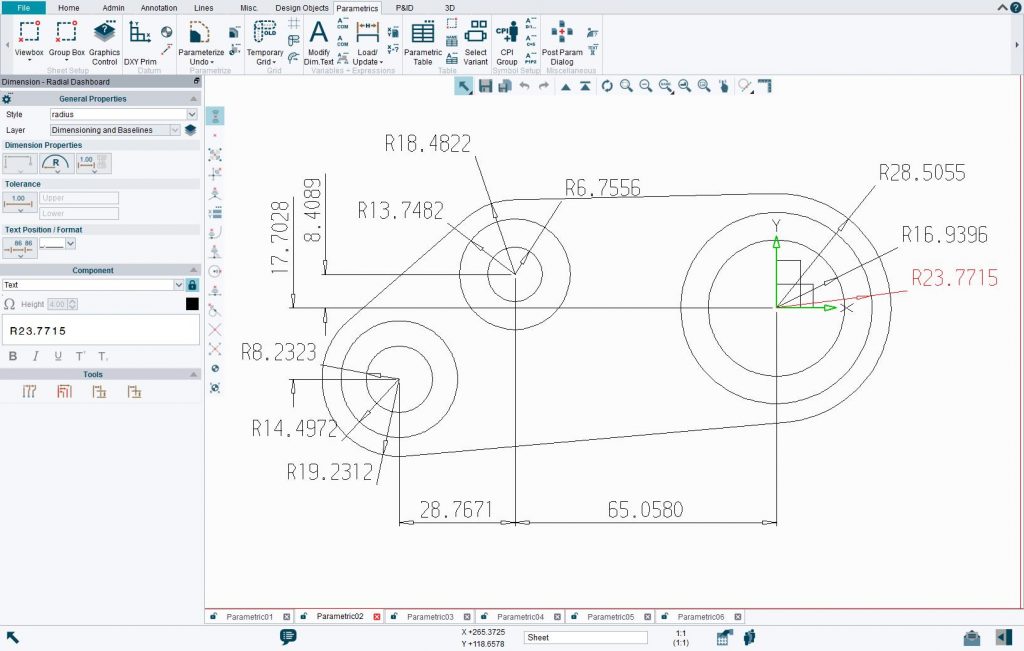Screen dimensions: 1024x651
Task: Switch to the P&ID ribbon tab
Action: tap(404, 7)
